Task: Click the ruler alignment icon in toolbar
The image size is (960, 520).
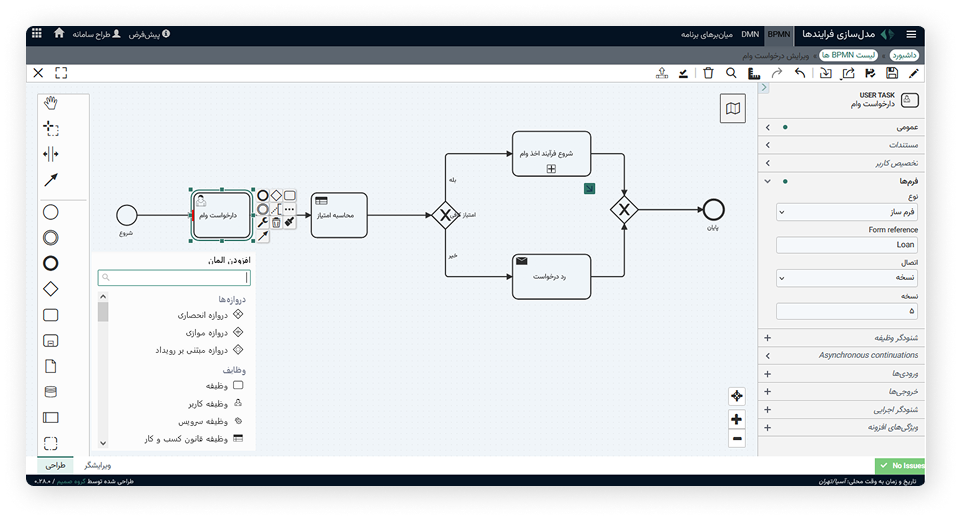Action: (x=754, y=73)
